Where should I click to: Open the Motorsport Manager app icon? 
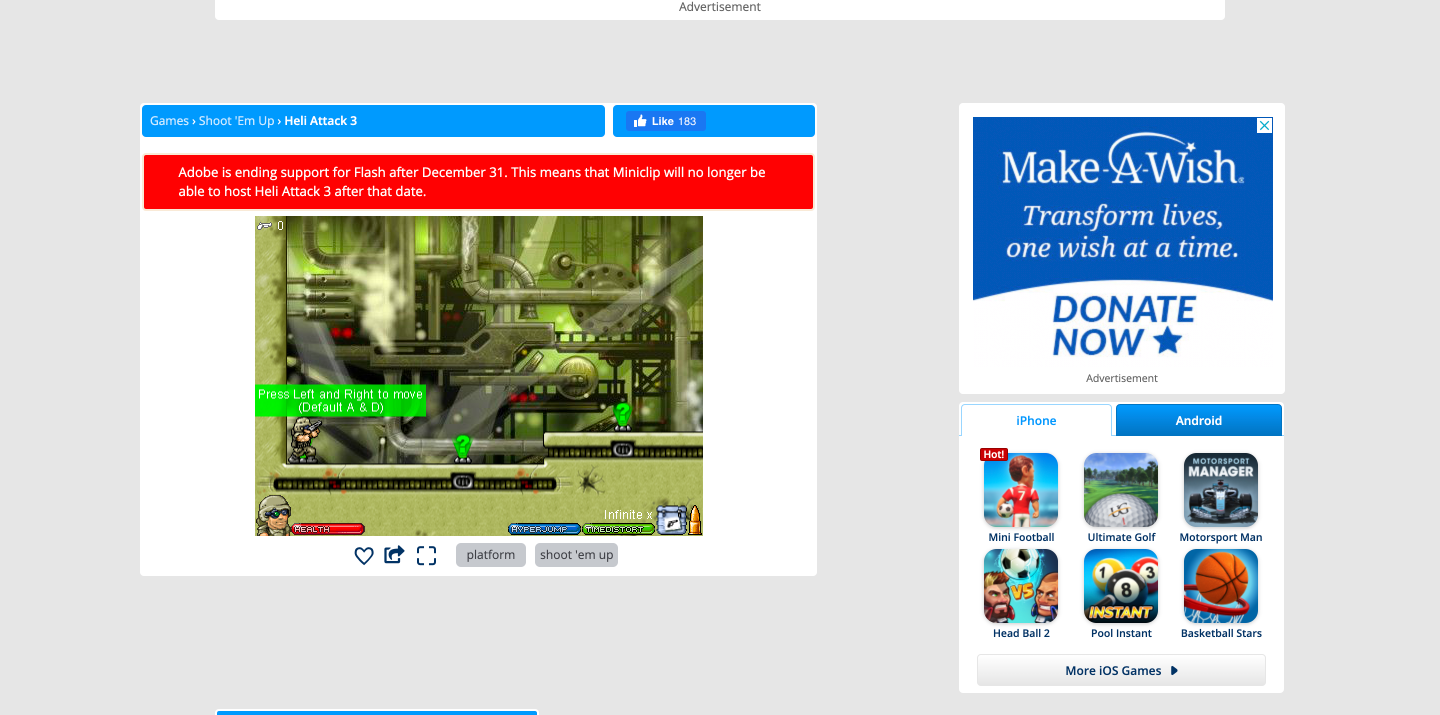coord(1221,490)
